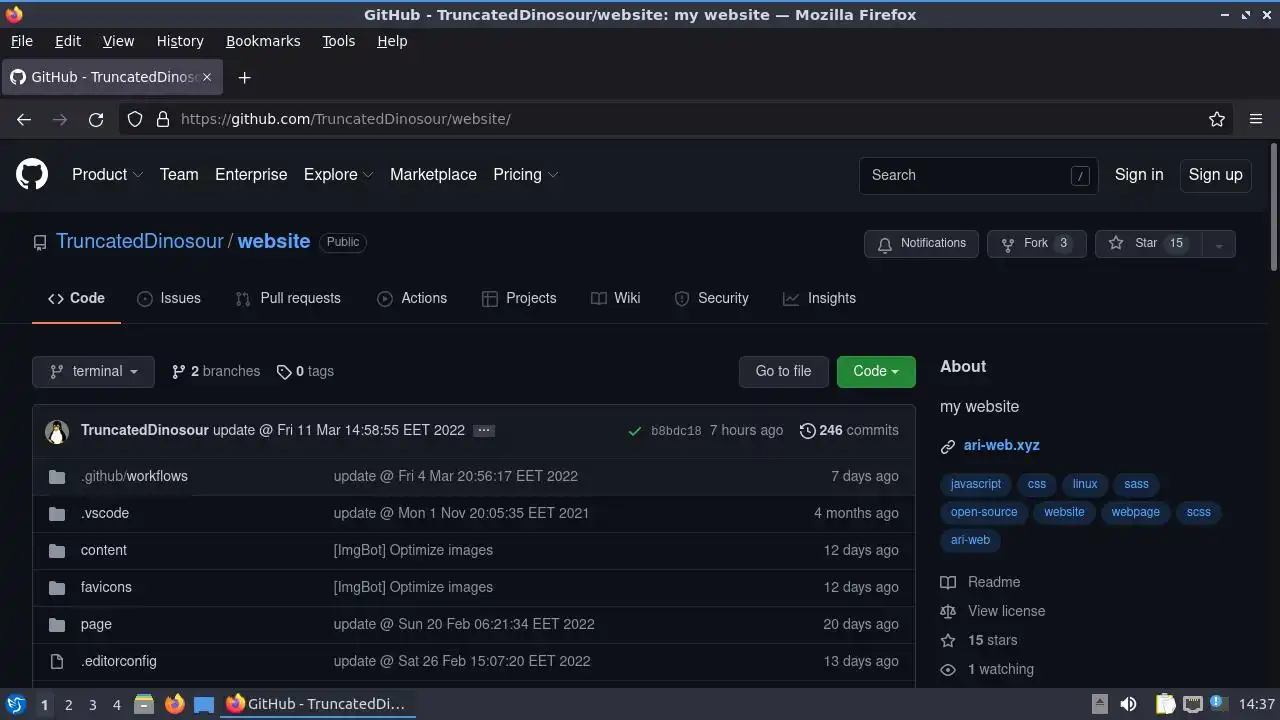Viewport: 1280px width, 720px height.
Task: Click the Notifications bell button
Action: coord(921,244)
